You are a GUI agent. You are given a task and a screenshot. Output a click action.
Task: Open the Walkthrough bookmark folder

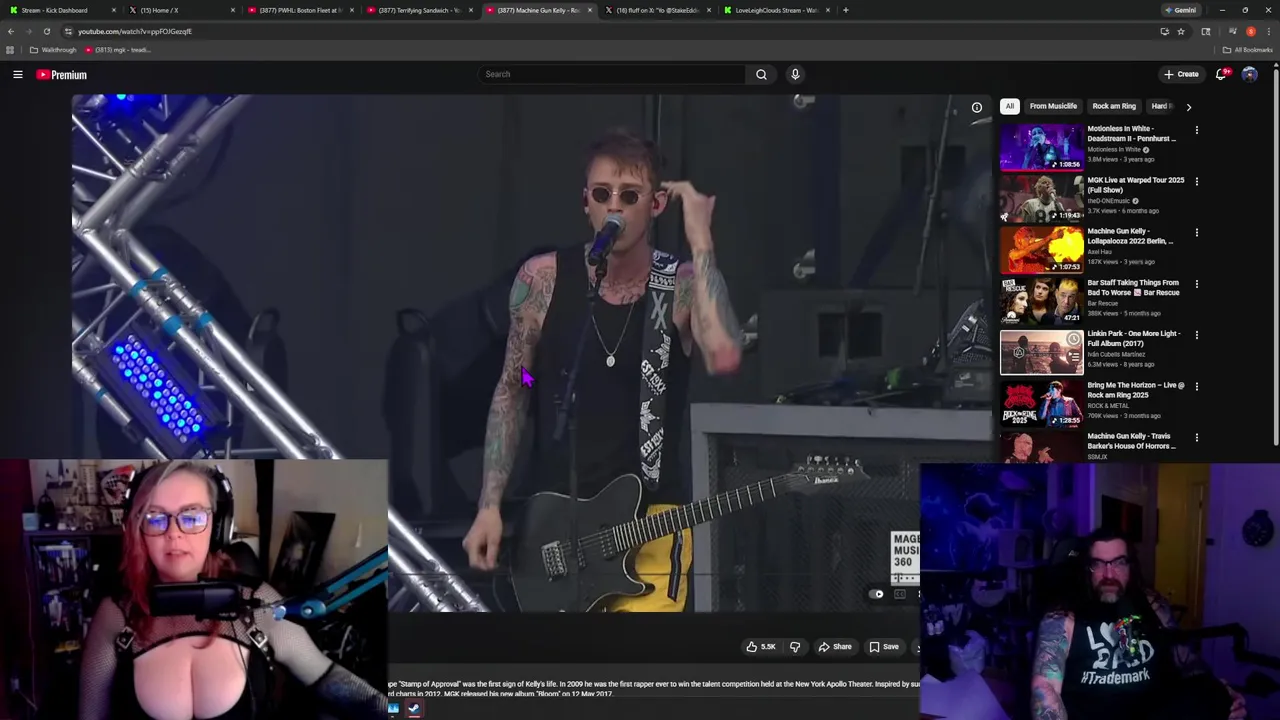tap(53, 50)
